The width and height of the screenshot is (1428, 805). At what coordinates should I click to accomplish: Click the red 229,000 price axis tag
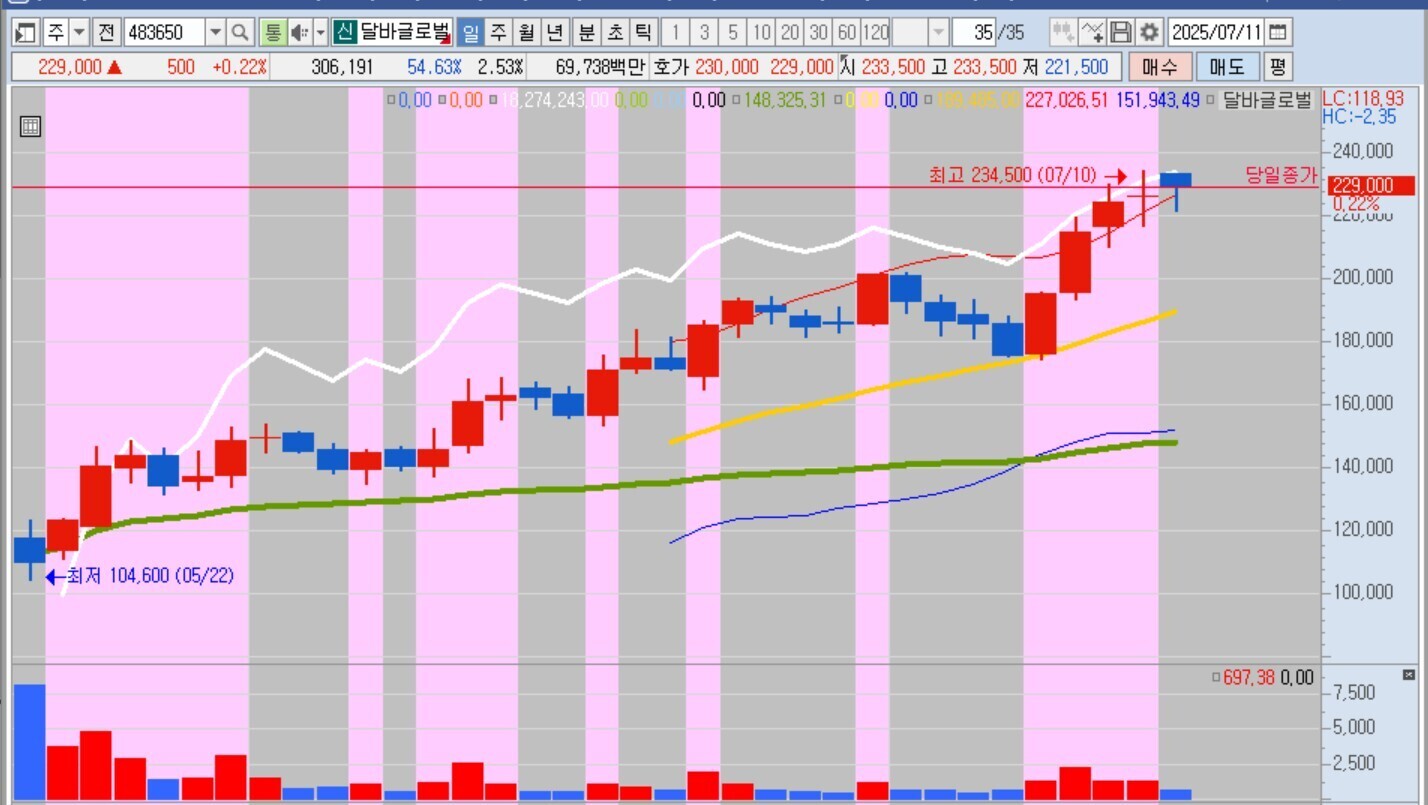click(x=1371, y=185)
